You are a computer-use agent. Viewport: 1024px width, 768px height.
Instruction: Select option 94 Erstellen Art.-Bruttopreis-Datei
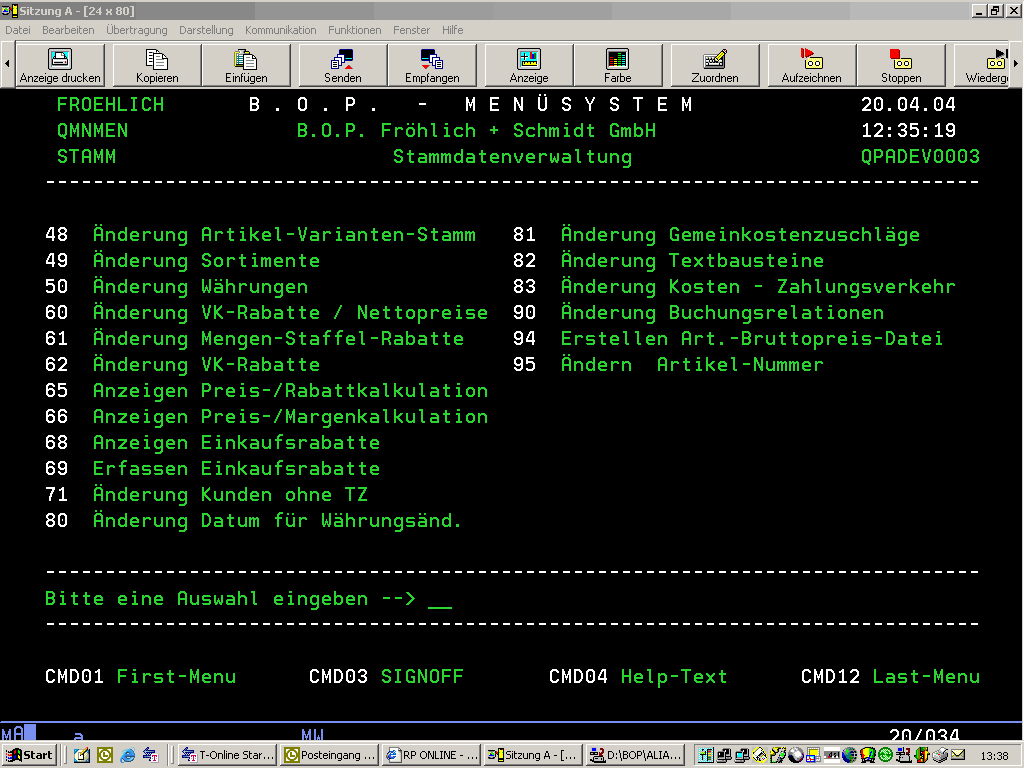click(x=728, y=339)
